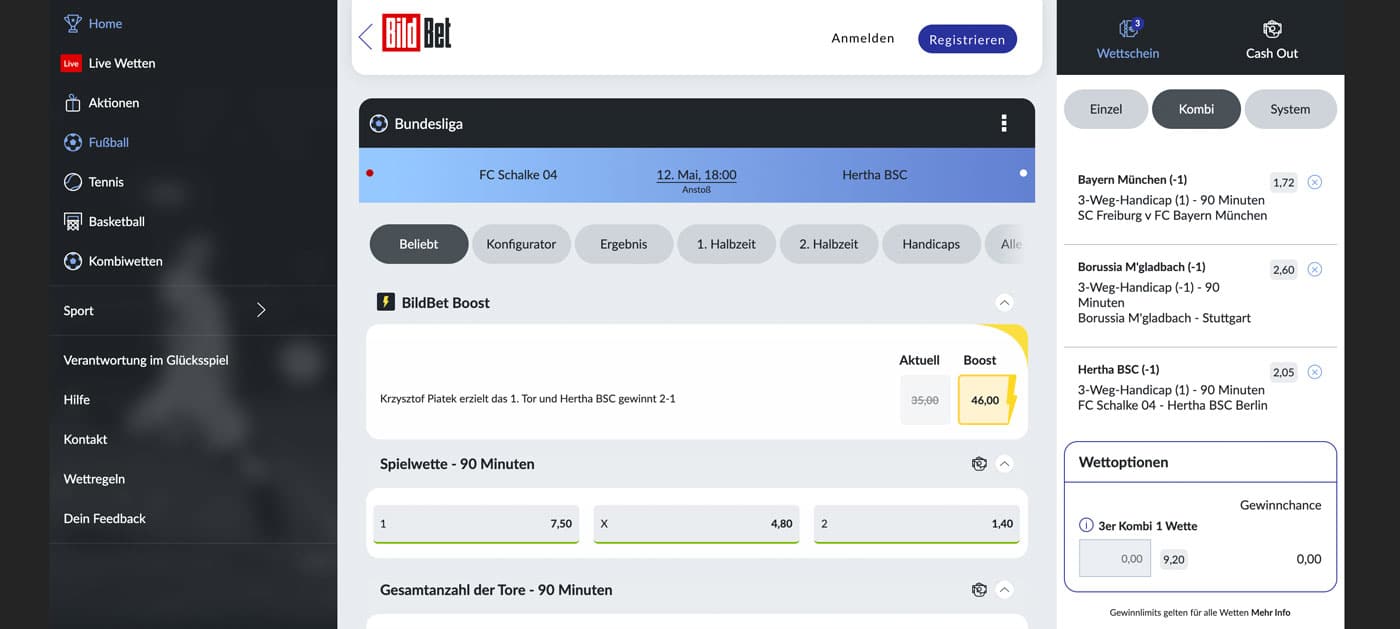This screenshot has height=629, width=1400.
Task: Remove Hertha BSC bet from slip
Action: tap(1315, 372)
